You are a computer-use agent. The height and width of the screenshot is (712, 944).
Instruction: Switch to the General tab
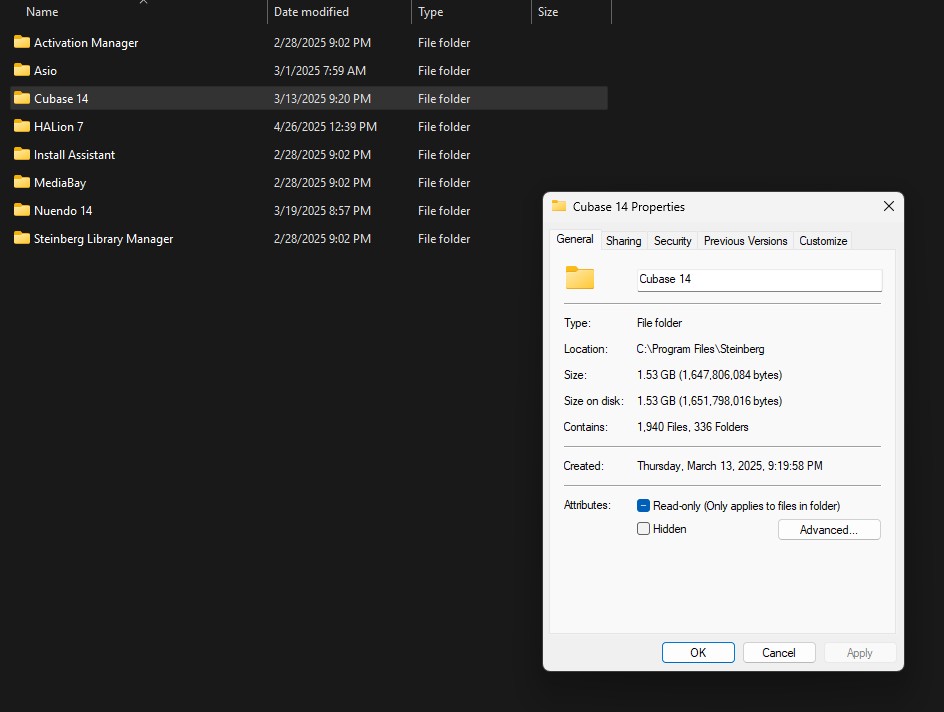point(574,239)
